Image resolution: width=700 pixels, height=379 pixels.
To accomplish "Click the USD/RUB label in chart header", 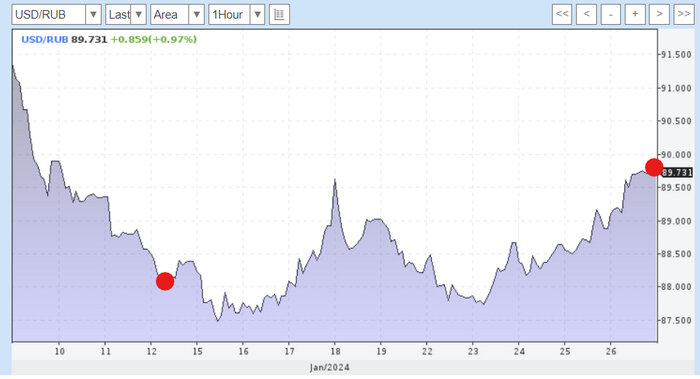I will click(x=45, y=39).
